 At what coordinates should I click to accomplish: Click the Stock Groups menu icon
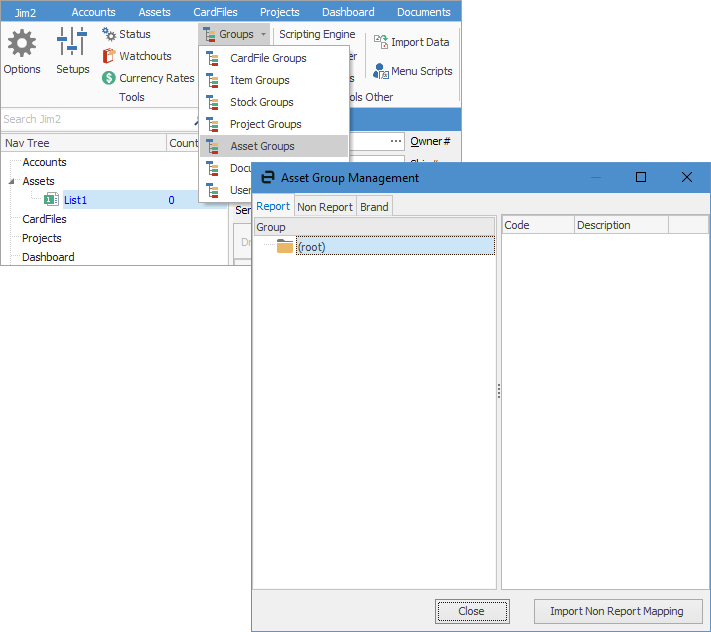(212, 102)
